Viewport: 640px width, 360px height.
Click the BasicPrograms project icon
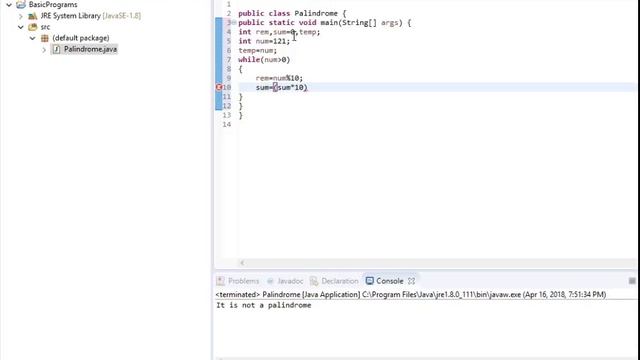[21, 4]
